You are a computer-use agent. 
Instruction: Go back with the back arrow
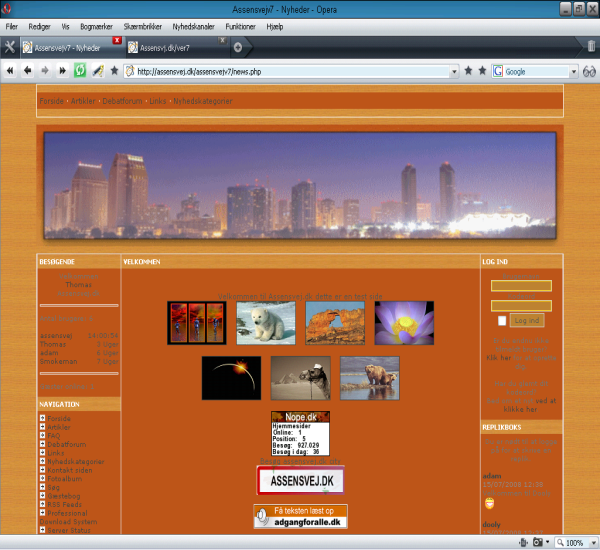[28, 71]
